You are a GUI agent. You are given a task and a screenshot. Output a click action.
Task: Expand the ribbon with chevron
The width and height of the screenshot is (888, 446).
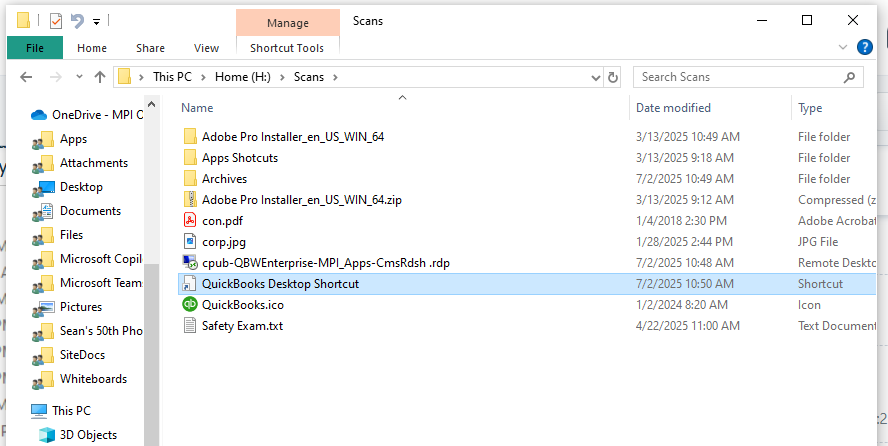coord(843,47)
